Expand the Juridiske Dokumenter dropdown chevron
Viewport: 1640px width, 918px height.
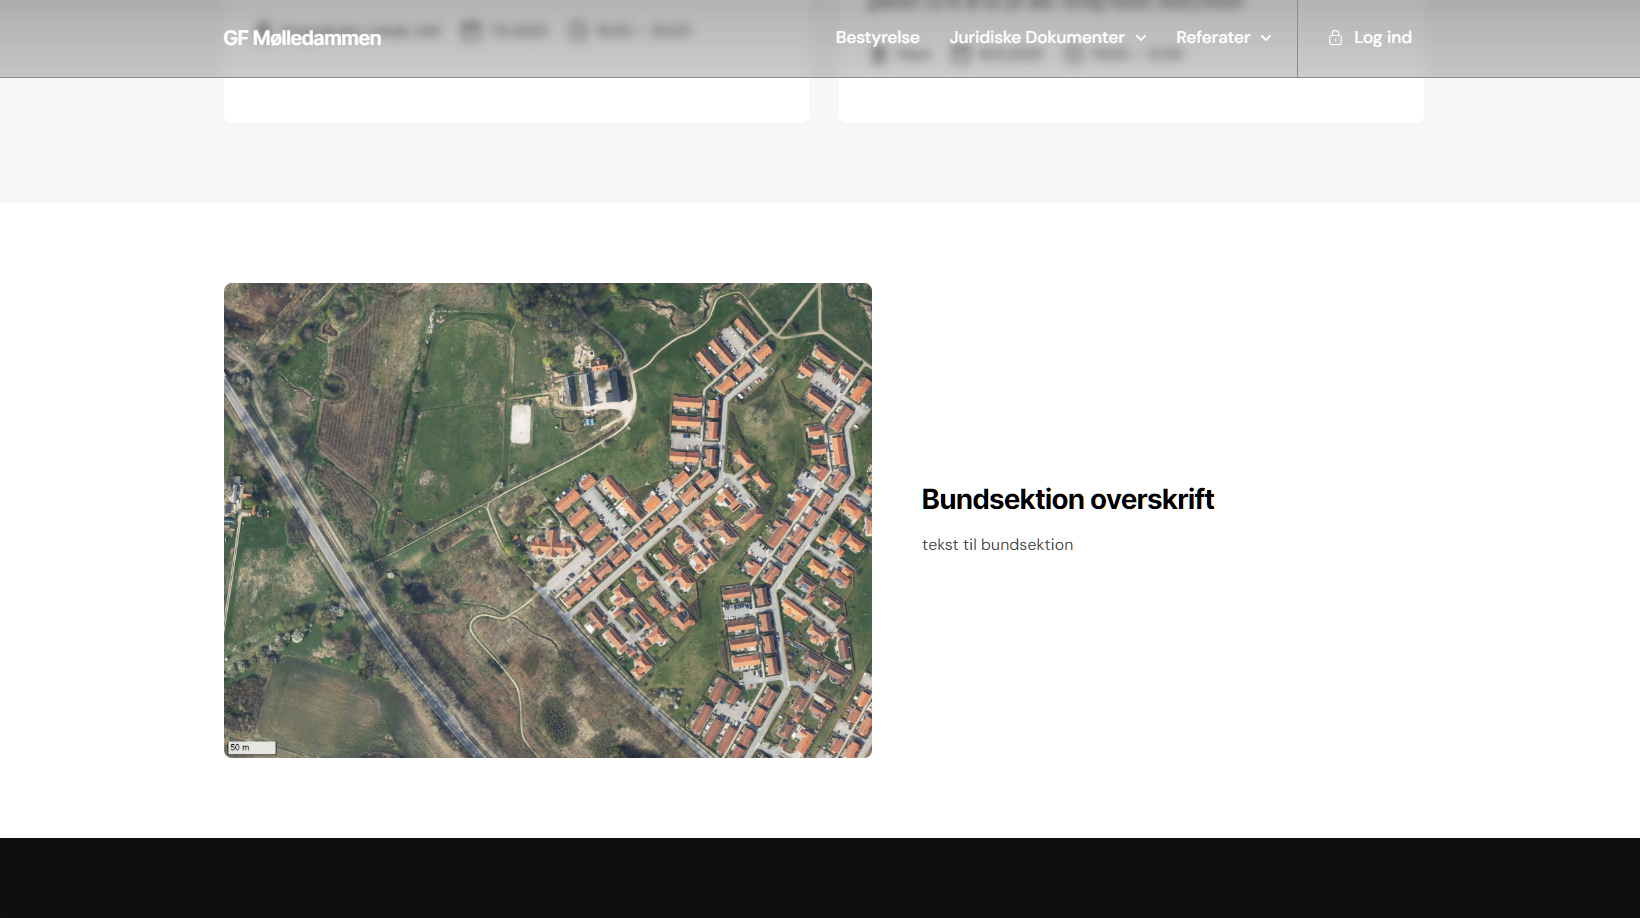[x=1141, y=38]
